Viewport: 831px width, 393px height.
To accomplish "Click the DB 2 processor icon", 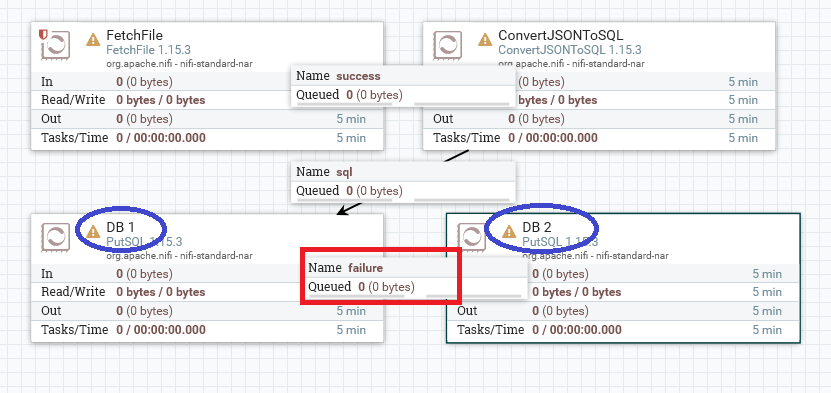I will (x=472, y=237).
